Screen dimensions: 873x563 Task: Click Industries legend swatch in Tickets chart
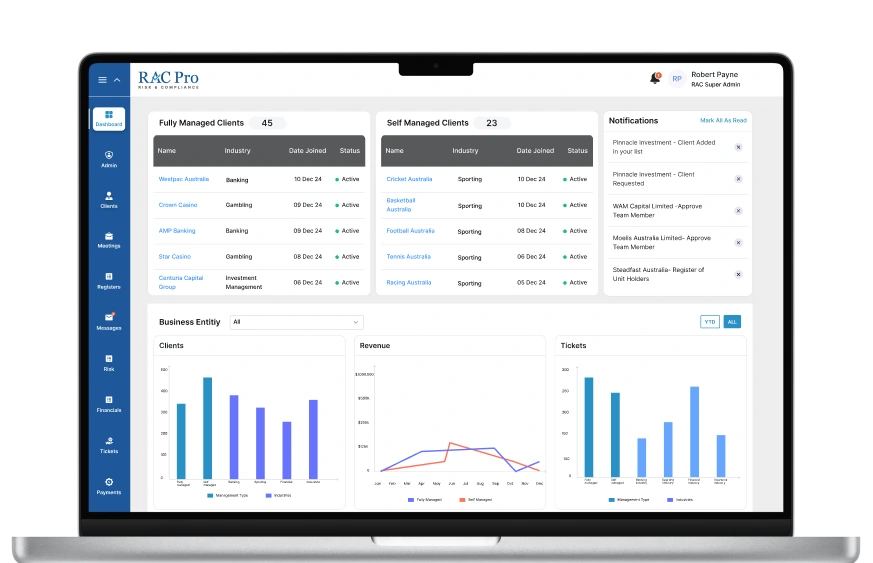tap(670, 500)
